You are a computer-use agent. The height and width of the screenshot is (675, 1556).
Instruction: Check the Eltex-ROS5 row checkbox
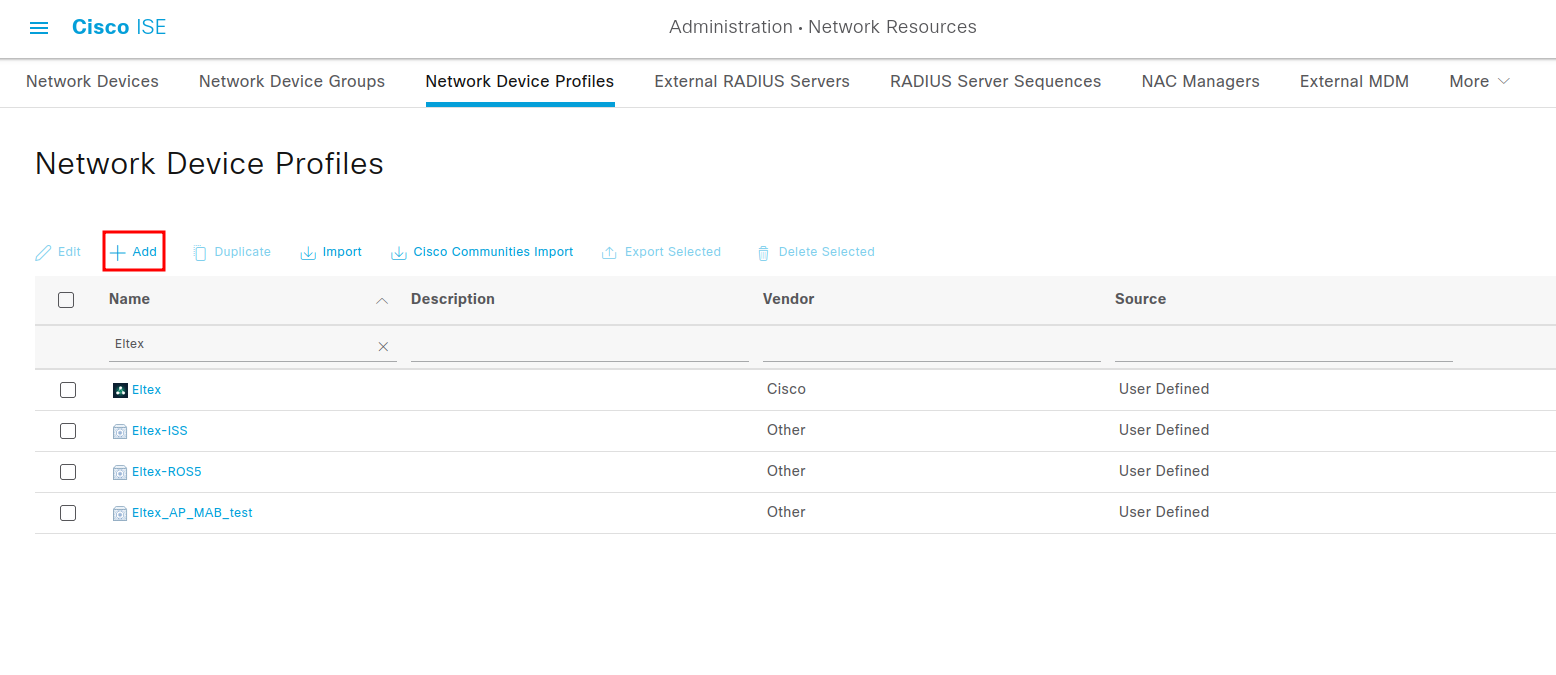[68, 472]
